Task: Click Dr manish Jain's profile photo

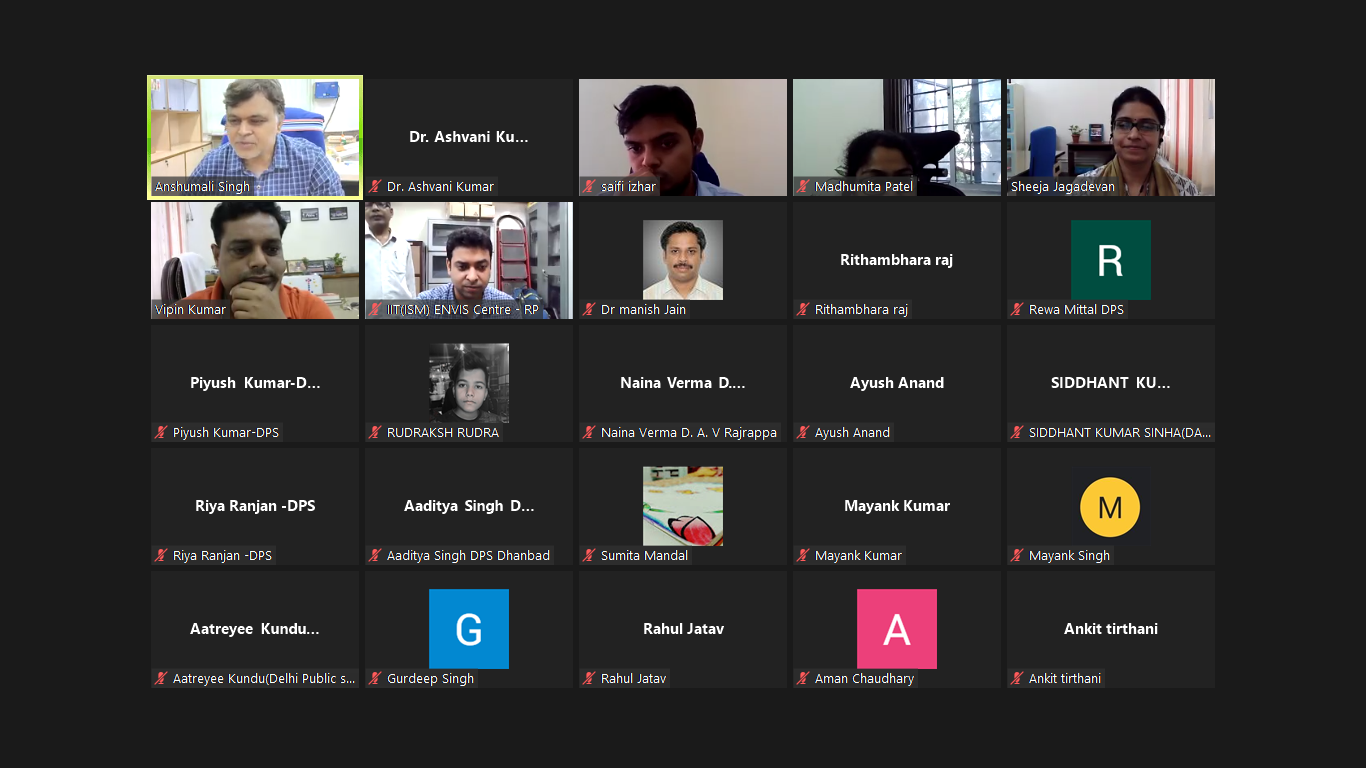Action: (683, 260)
